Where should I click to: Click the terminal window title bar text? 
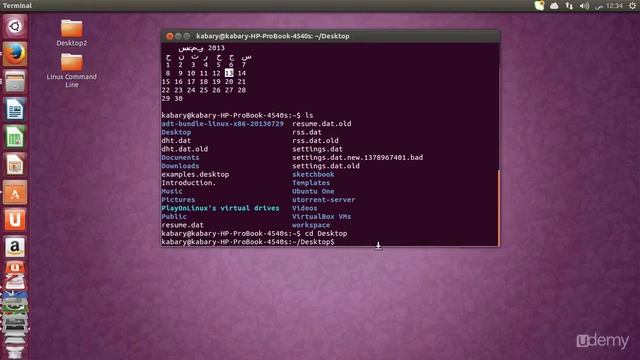[x=273, y=36]
